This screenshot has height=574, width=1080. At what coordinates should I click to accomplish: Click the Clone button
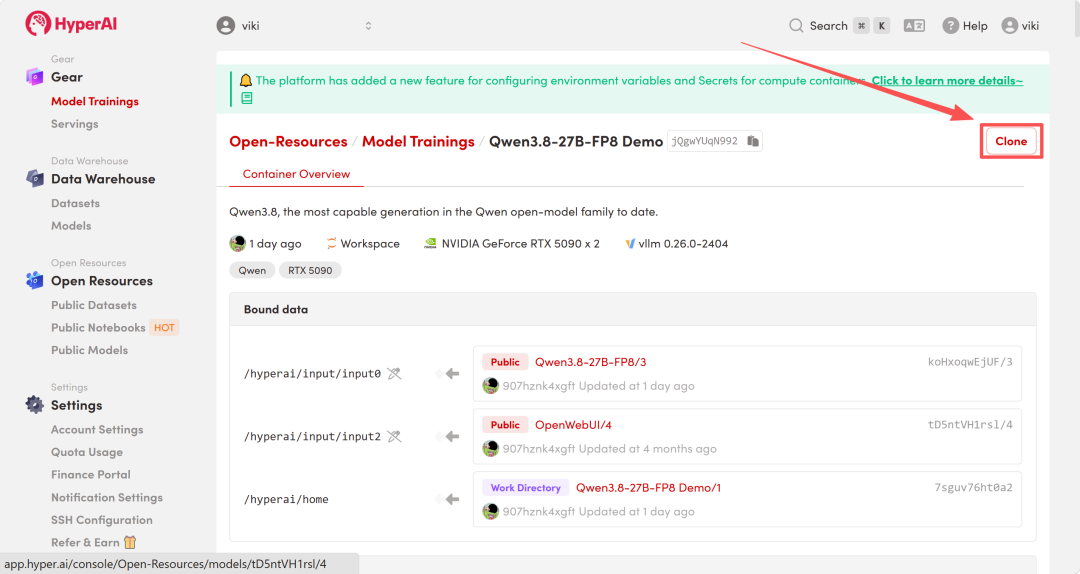coord(1011,141)
